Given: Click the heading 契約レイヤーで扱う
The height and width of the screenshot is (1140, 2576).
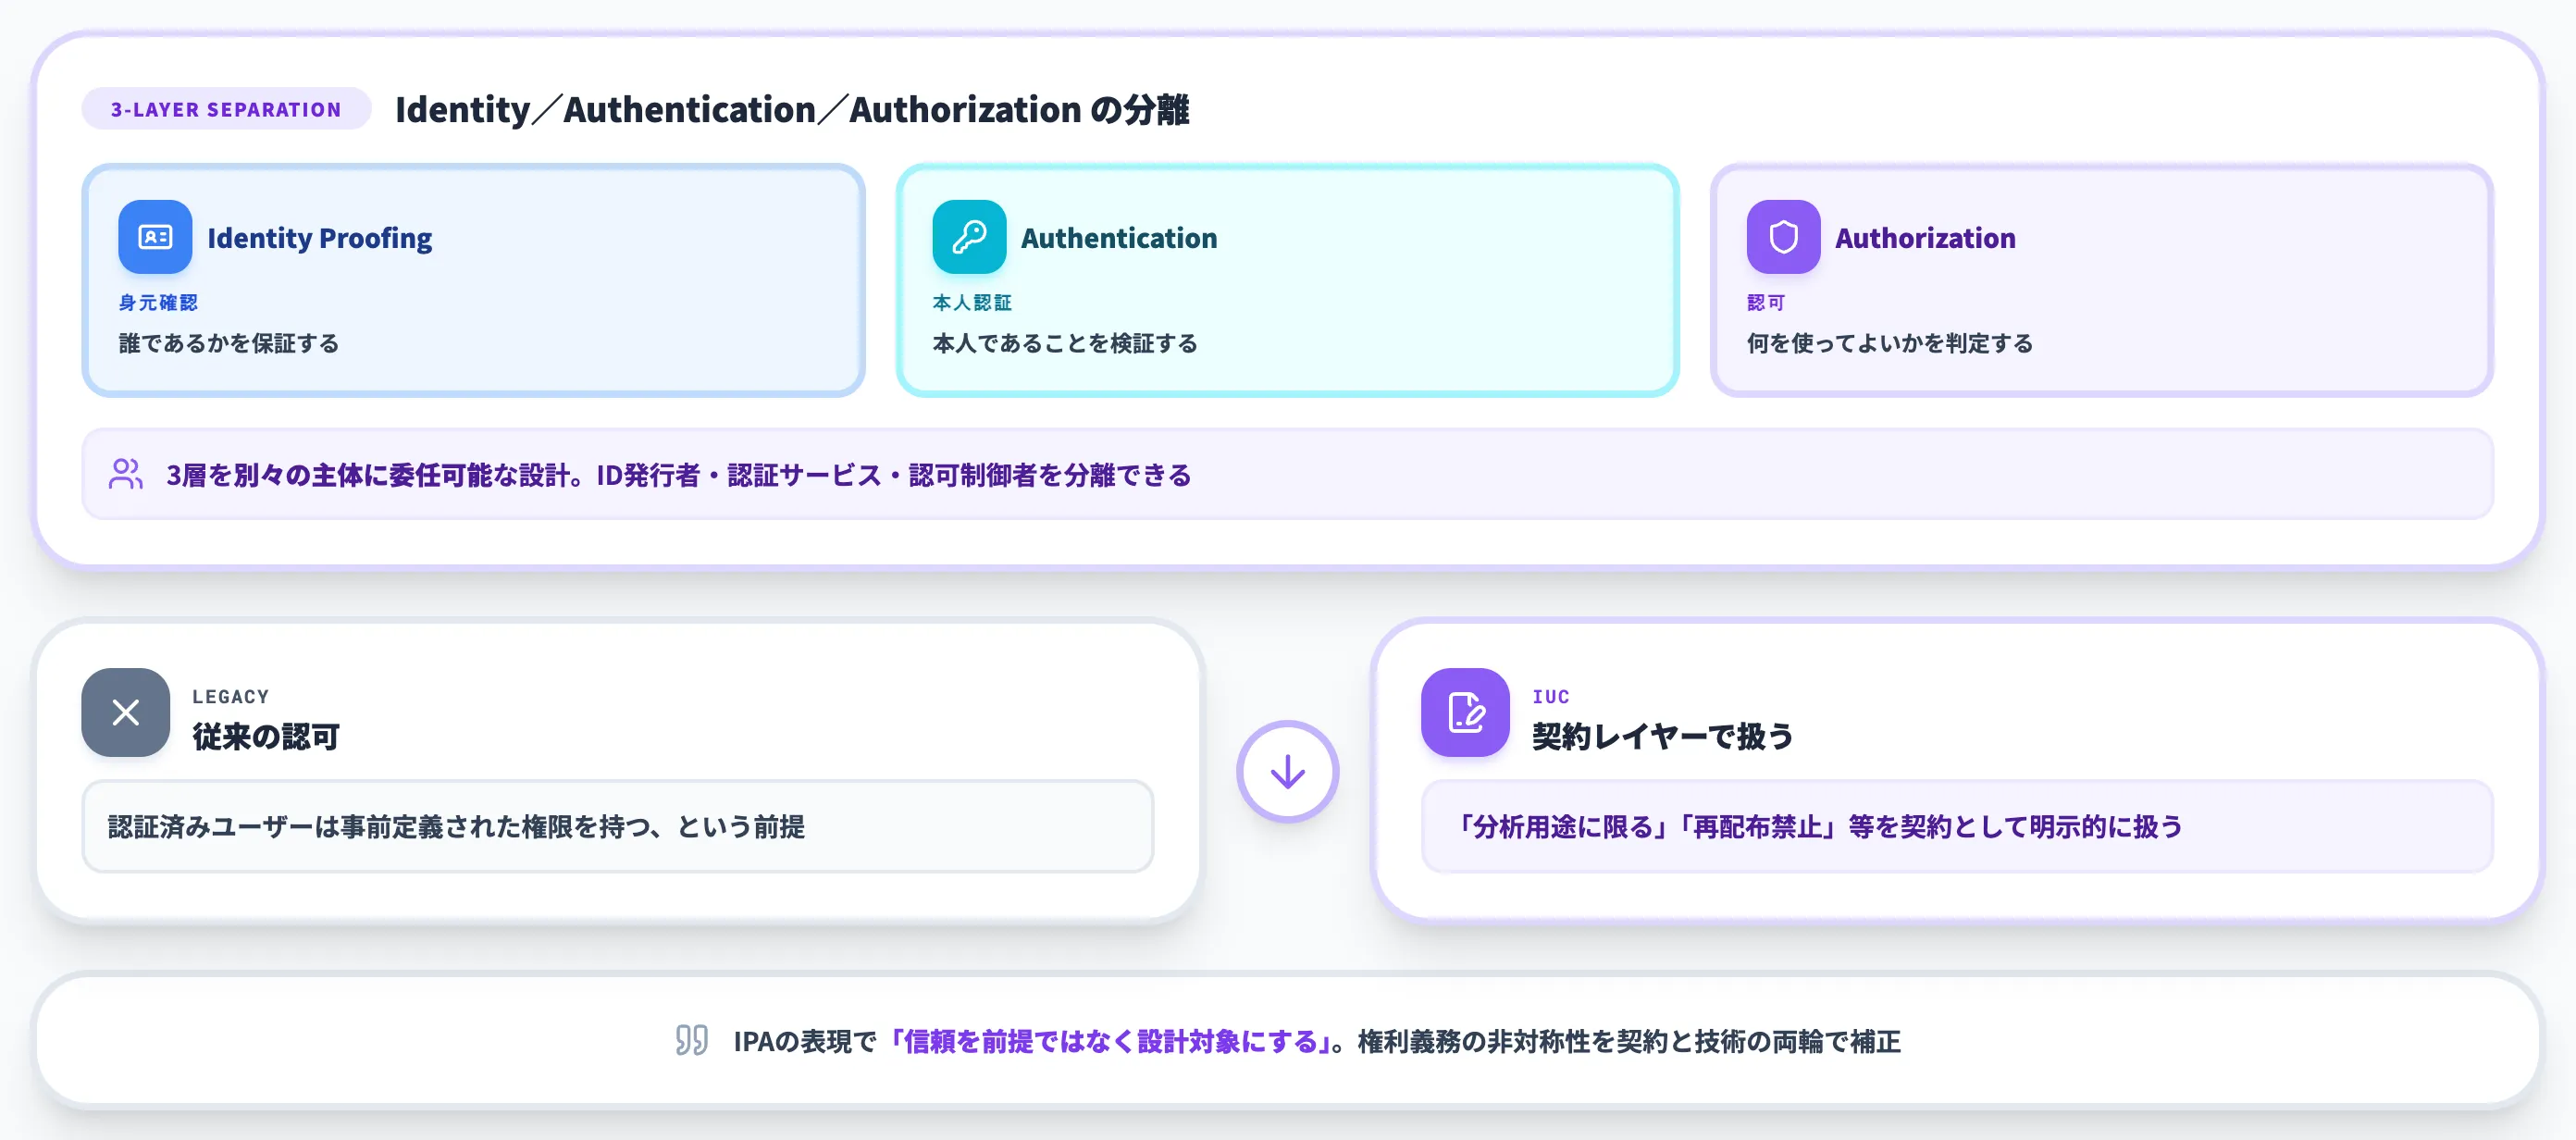Looking at the screenshot, I should click(1662, 737).
